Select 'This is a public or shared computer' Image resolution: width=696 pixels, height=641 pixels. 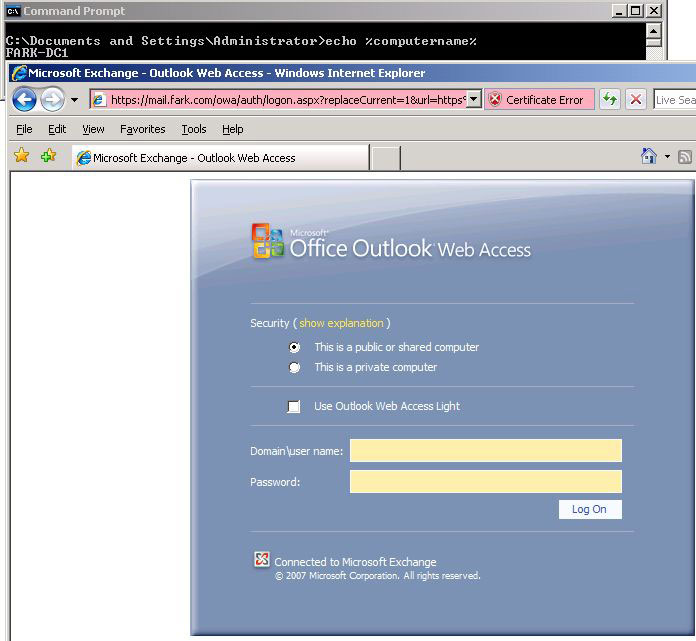(x=294, y=347)
